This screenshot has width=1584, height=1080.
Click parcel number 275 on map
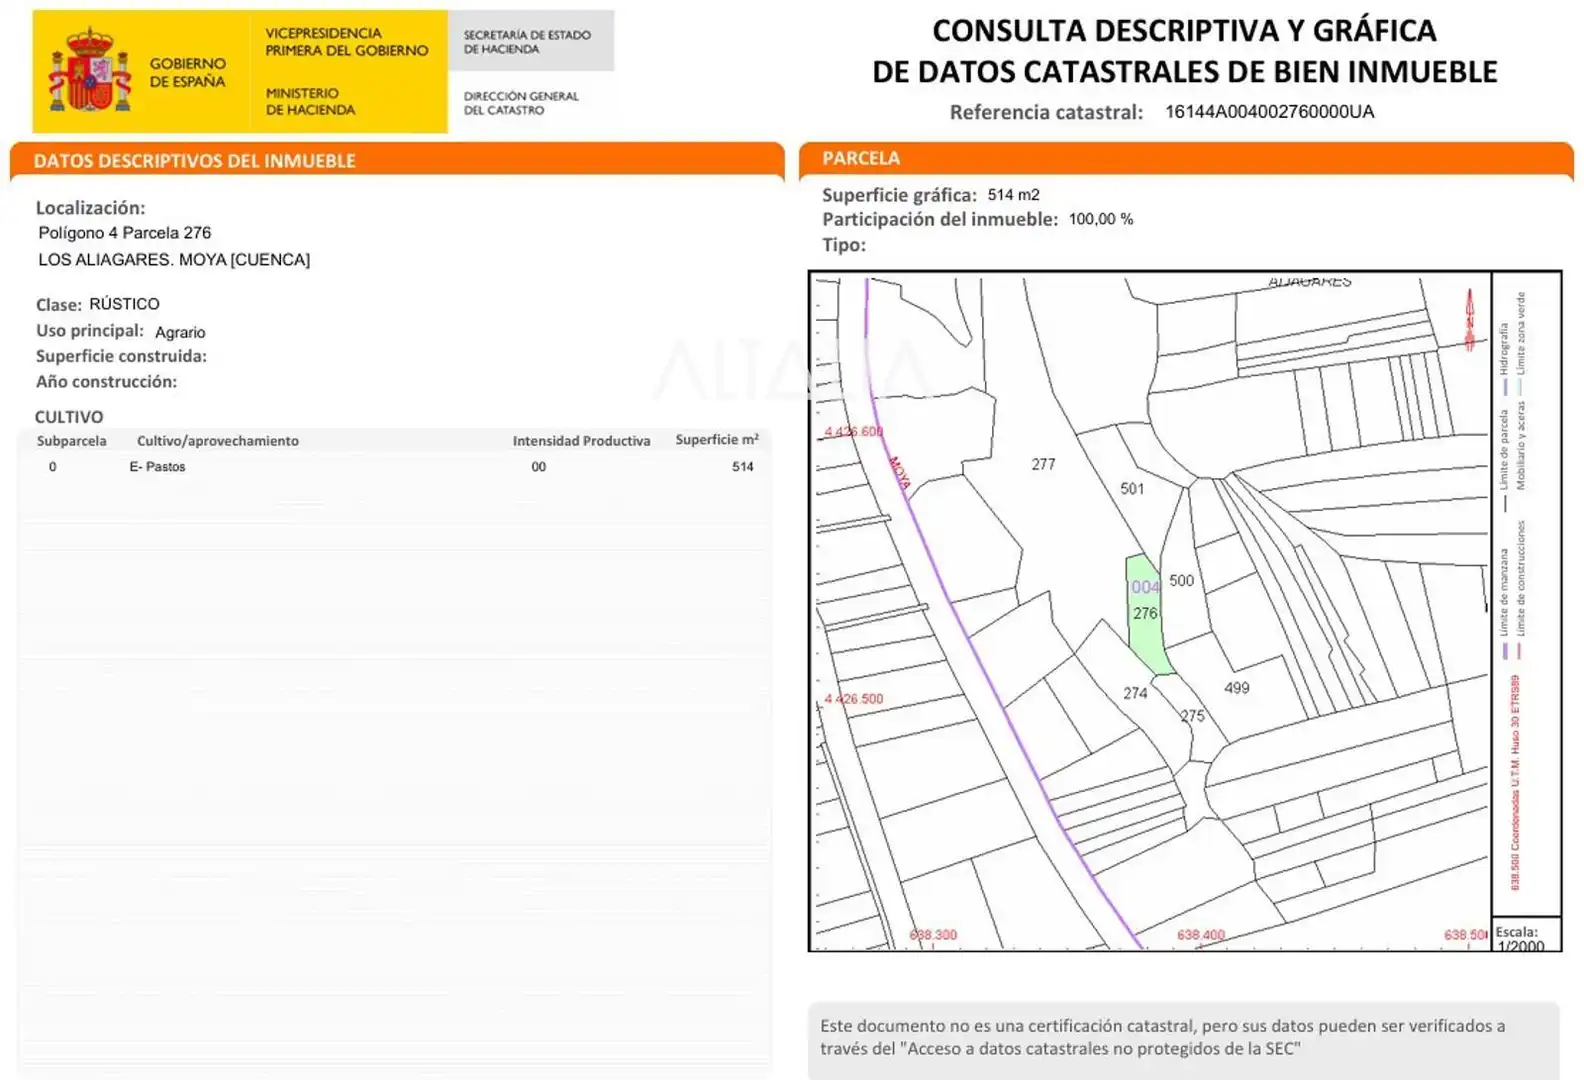1193,716
